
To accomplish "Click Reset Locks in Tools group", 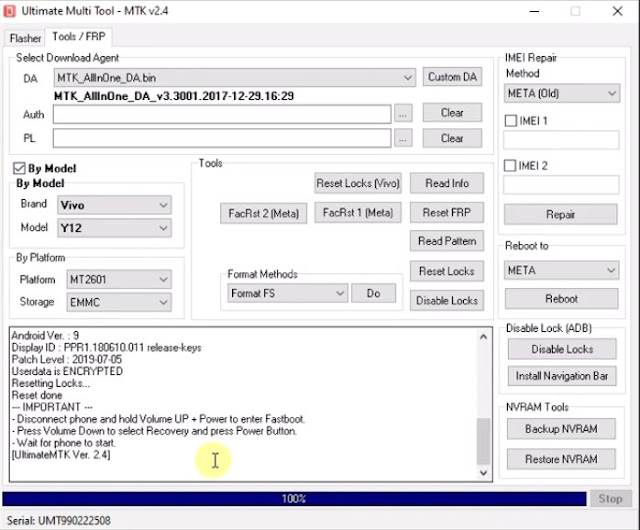I will 447,272.
